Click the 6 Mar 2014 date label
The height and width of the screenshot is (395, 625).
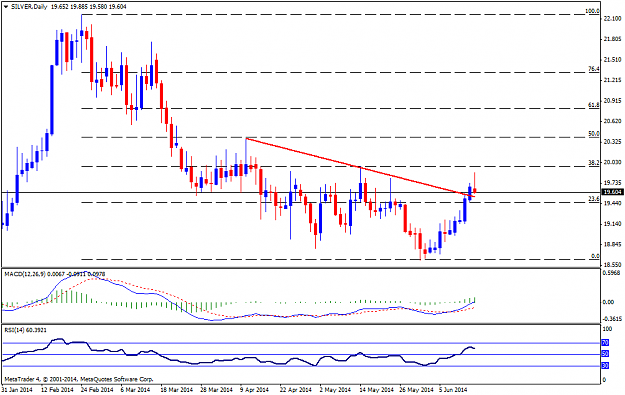(135, 389)
